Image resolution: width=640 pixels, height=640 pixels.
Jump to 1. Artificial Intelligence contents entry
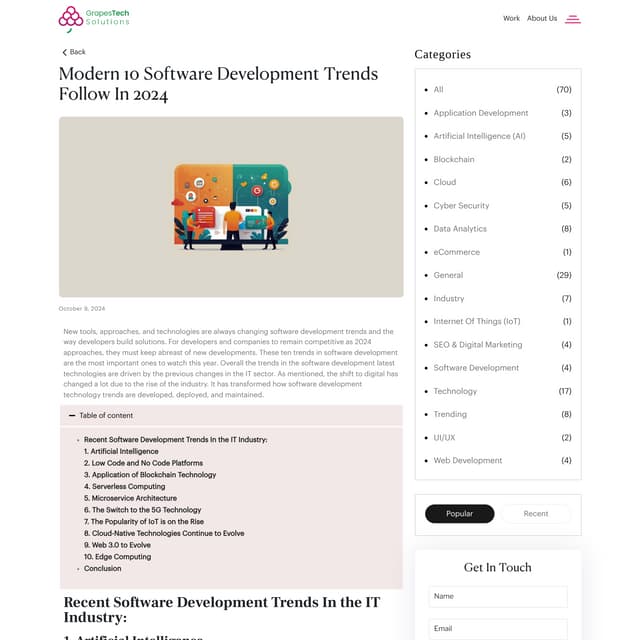121,452
